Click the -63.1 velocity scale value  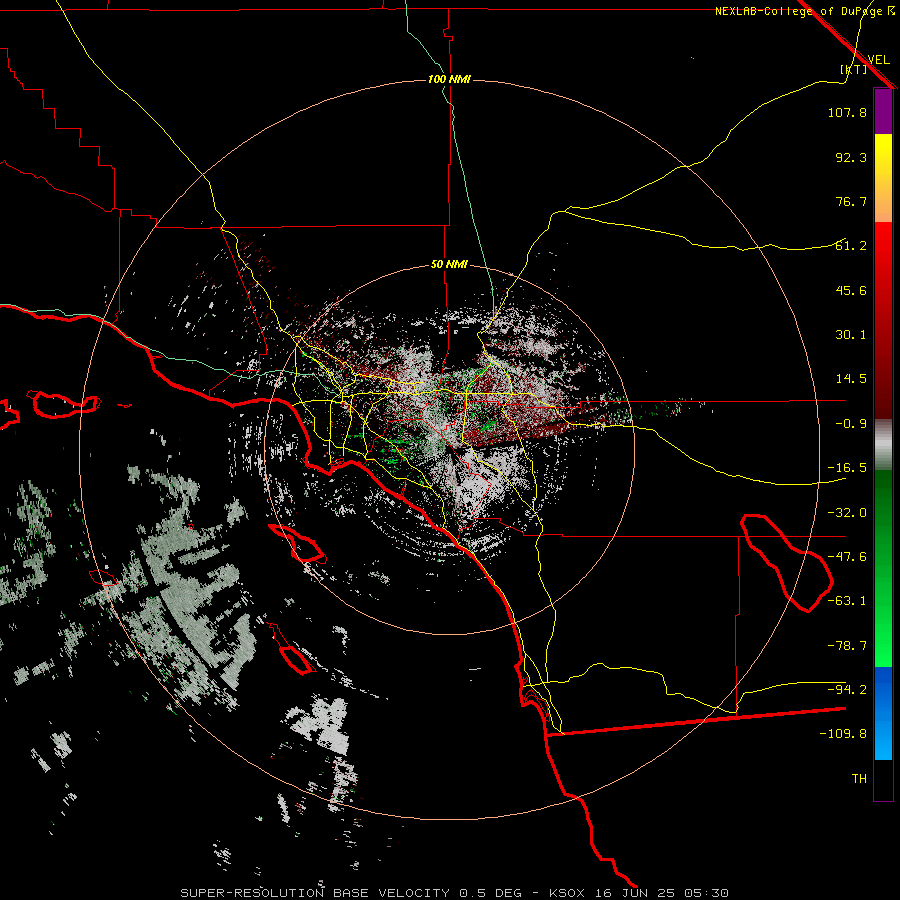pyautogui.click(x=847, y=601)
